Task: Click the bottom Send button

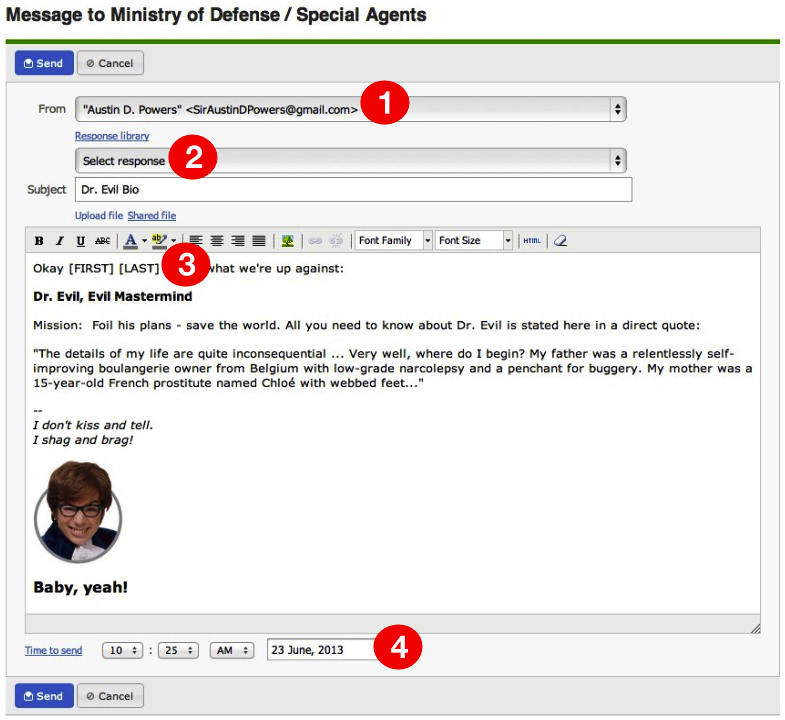Action: point(44,696)
